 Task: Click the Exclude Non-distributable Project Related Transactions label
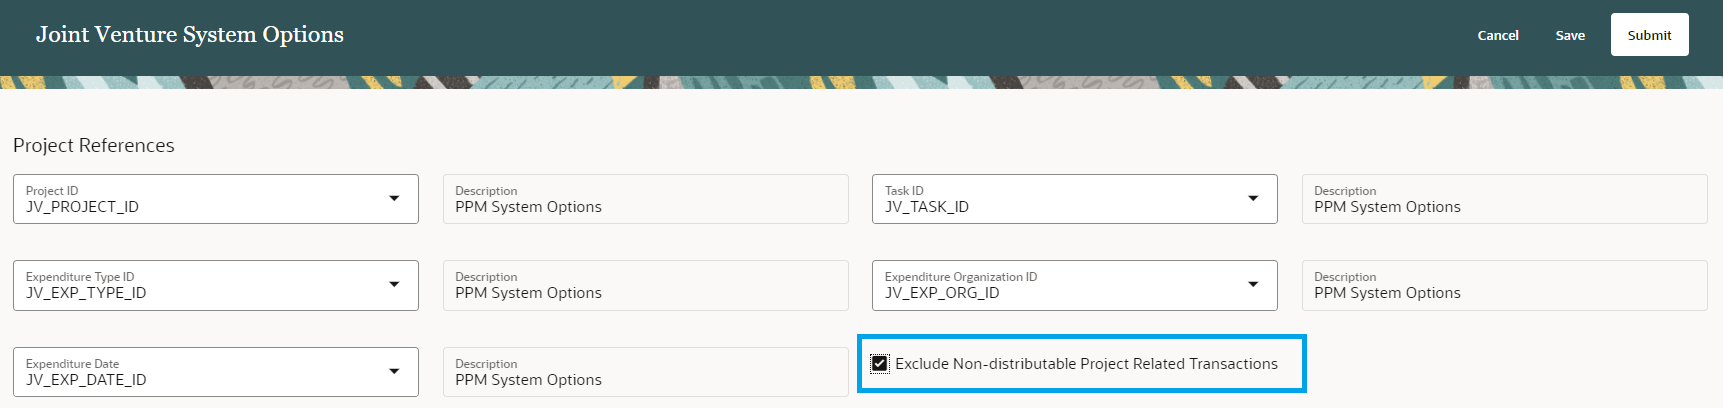pos(1086,364)
